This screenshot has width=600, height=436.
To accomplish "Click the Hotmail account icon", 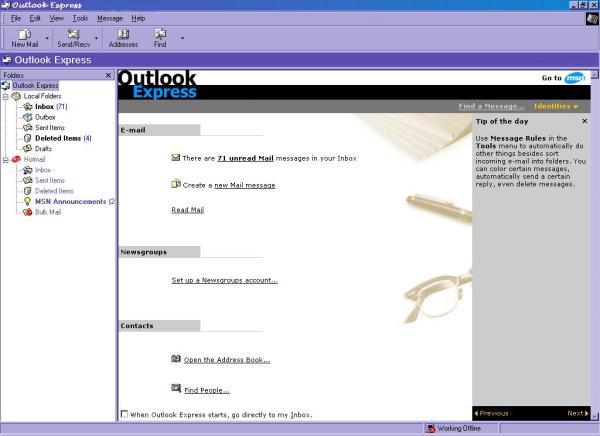I will [x=16, y=159].
